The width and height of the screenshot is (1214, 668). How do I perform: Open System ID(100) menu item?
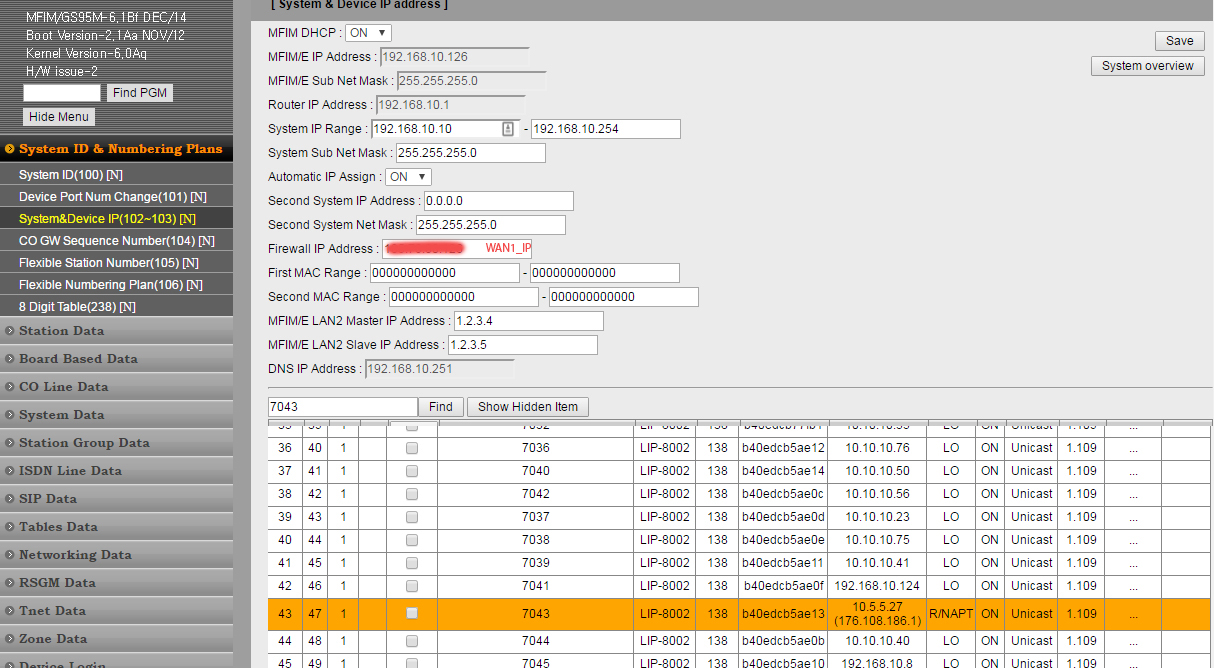[70, 175]
